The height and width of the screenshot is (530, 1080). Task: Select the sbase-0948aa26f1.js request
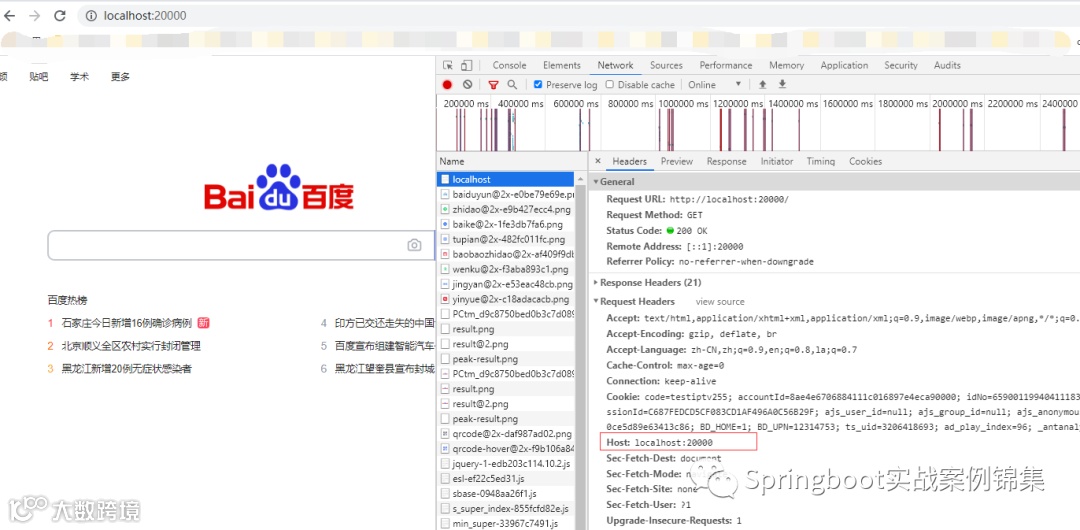[x=506, y=493]
